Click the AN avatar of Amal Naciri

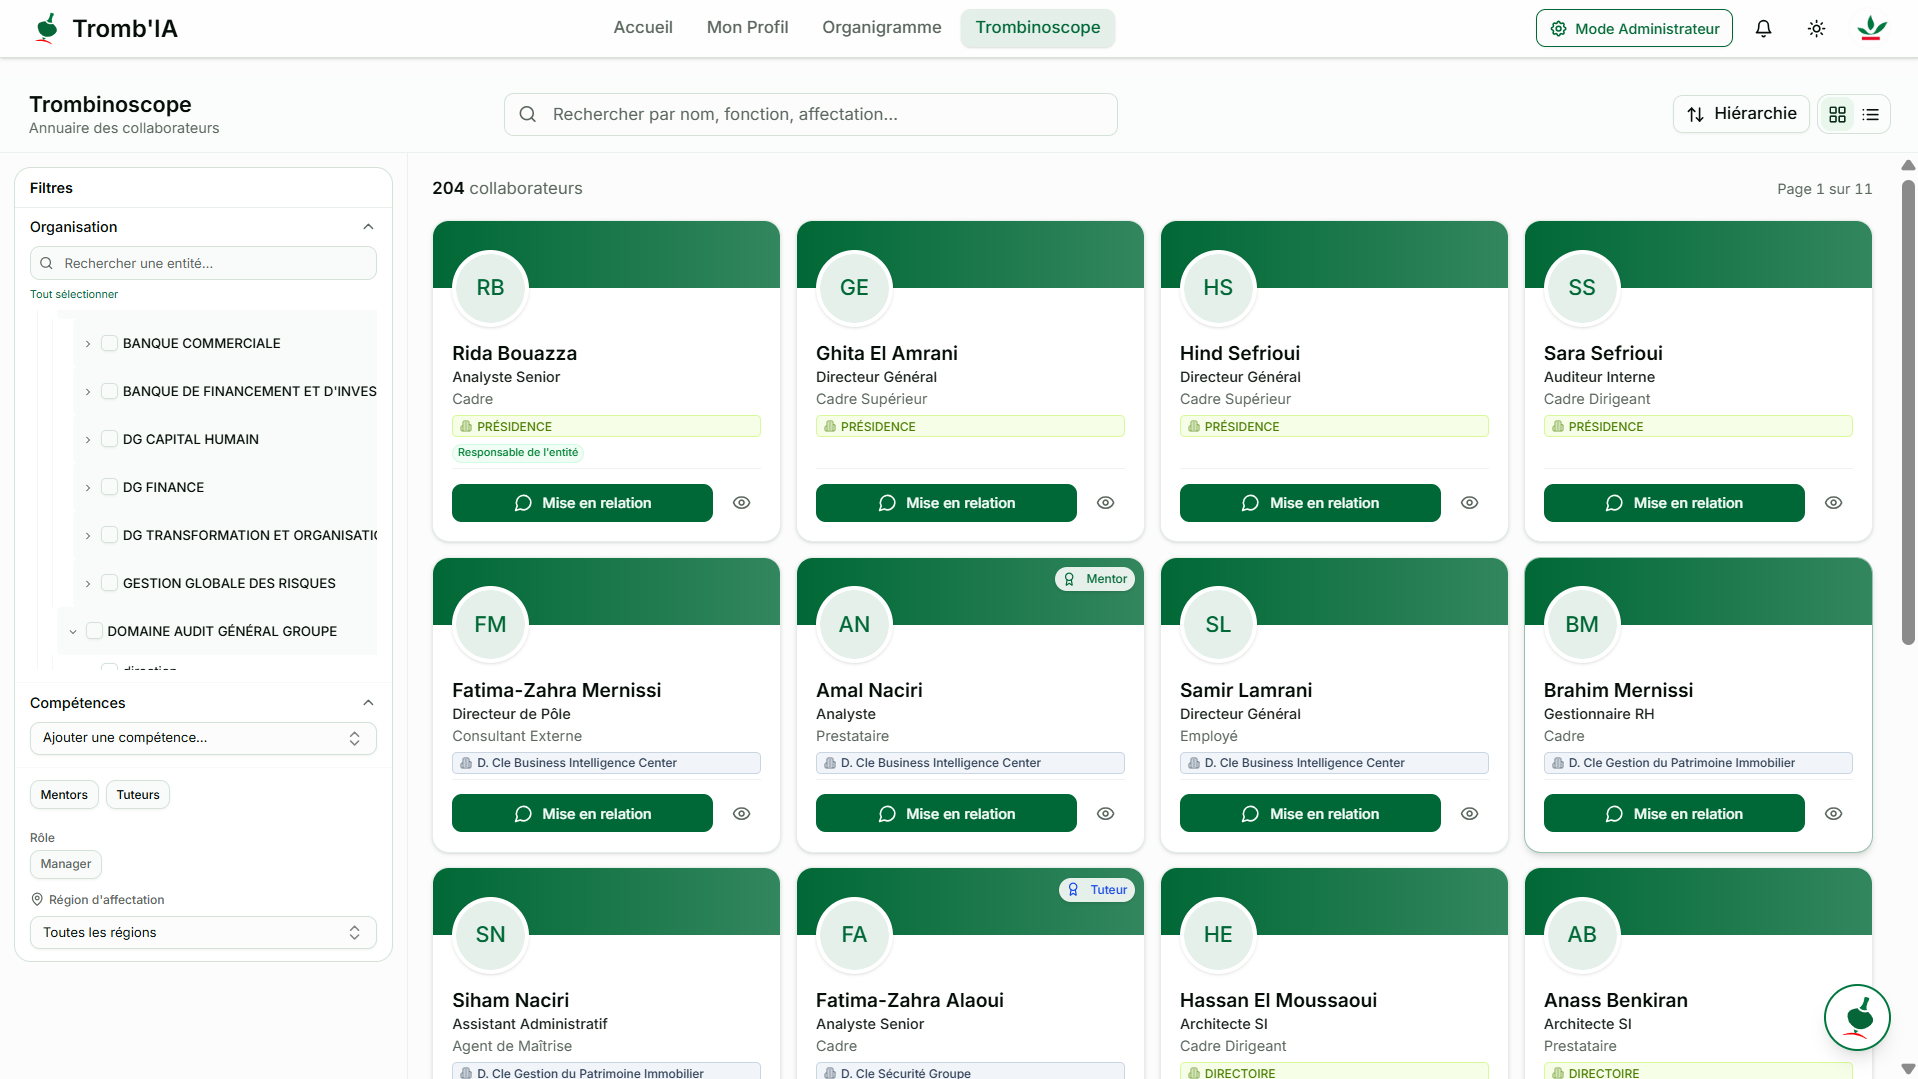pos(854,625)
